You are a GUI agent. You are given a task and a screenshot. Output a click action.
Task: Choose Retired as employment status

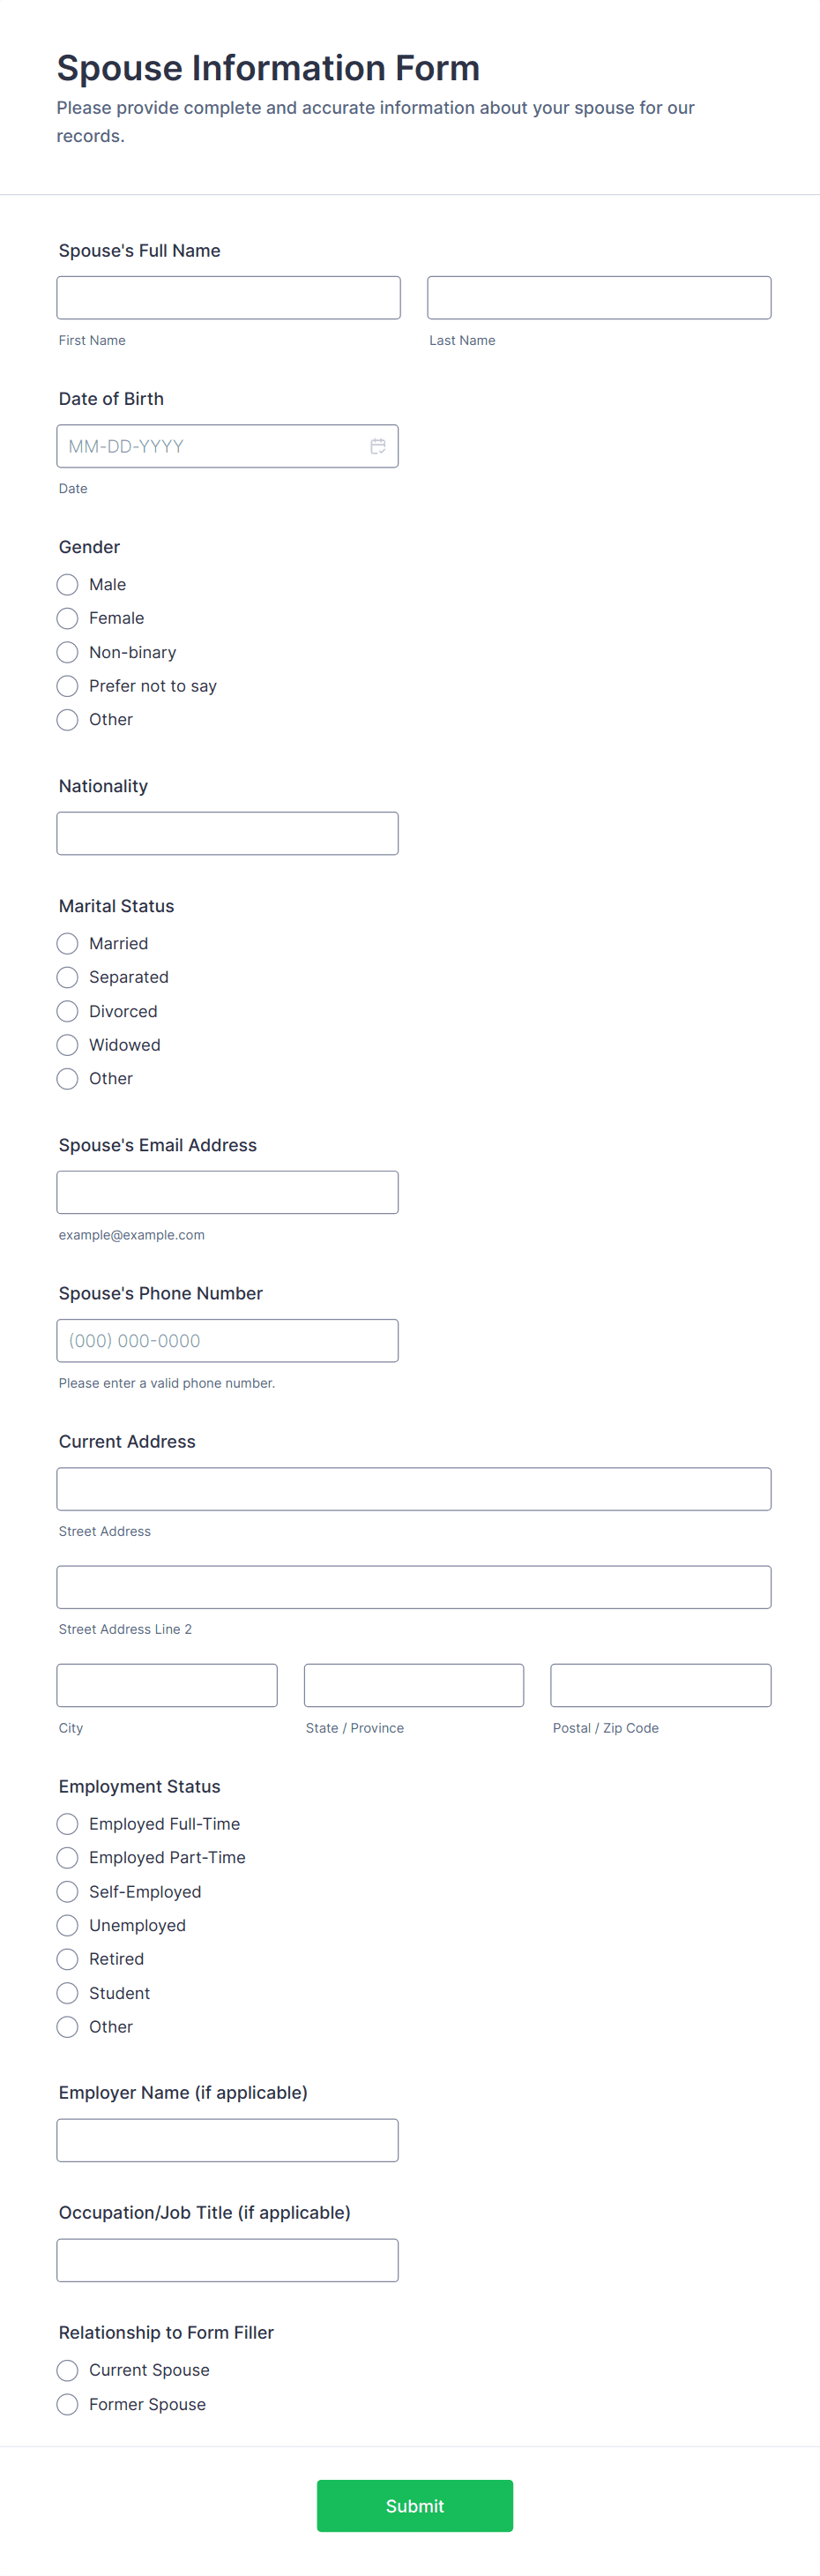[x=68, y=1959]
